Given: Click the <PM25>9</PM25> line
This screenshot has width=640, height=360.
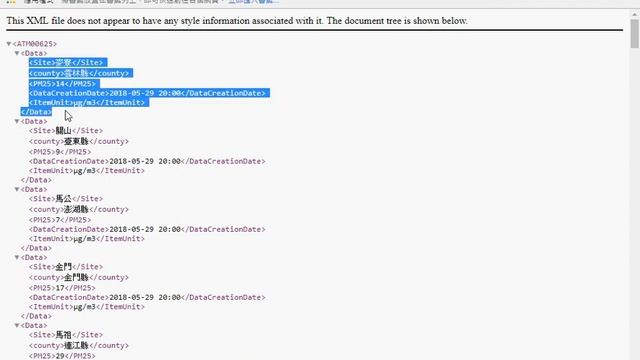Looking at the screenshot, I should 60,152.
